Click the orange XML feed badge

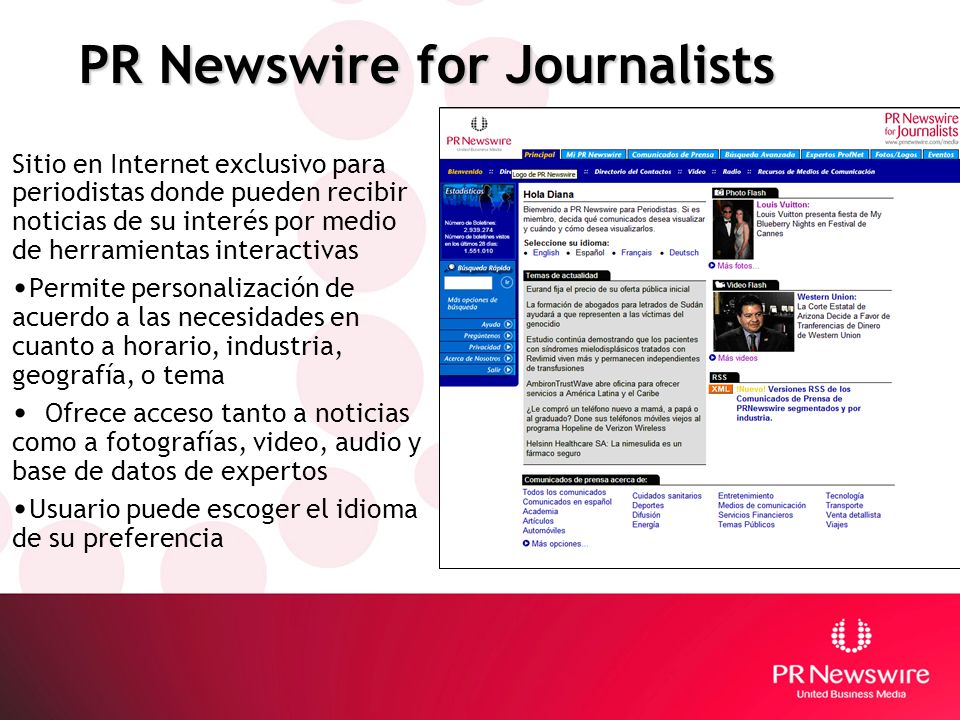(x=721, y=389)
